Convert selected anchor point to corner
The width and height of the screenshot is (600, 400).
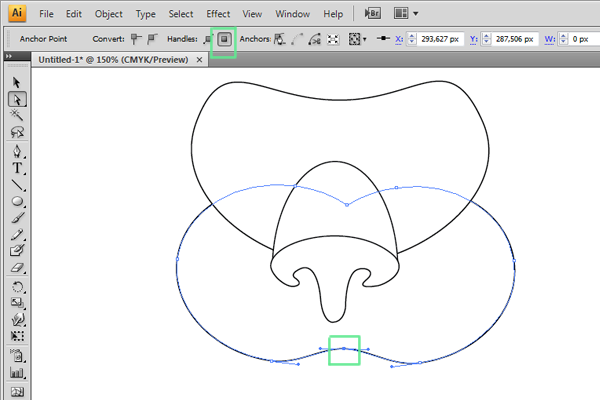click(x=135, y=39)
